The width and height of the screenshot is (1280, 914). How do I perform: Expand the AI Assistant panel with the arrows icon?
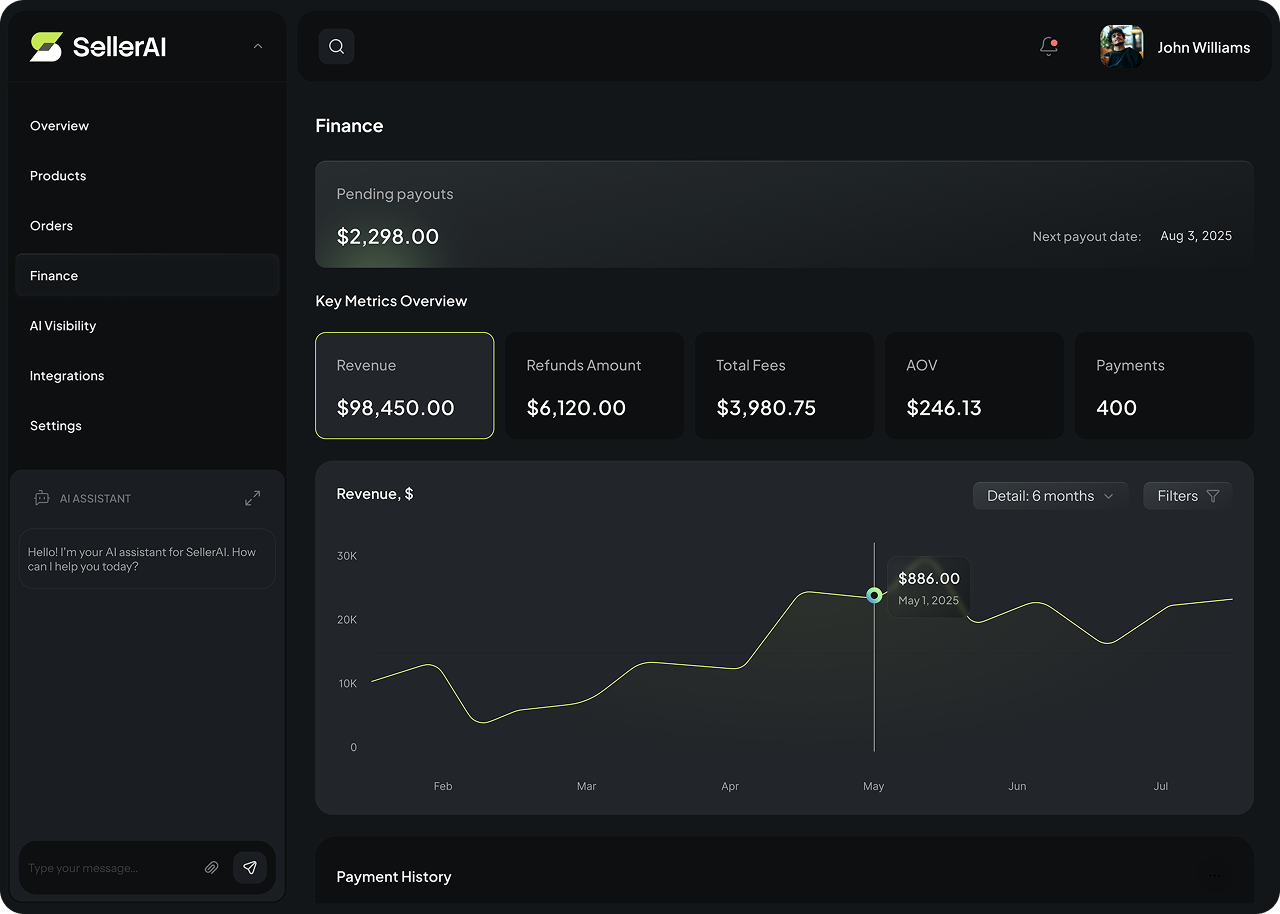pos(252,497)
